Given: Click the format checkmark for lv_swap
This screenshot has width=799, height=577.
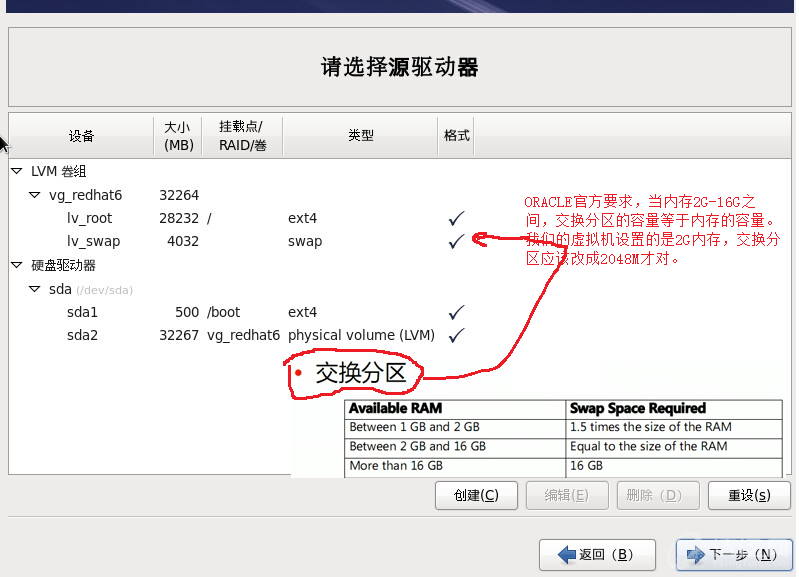Looking at the screenshot, I should (x=456, y=241).
